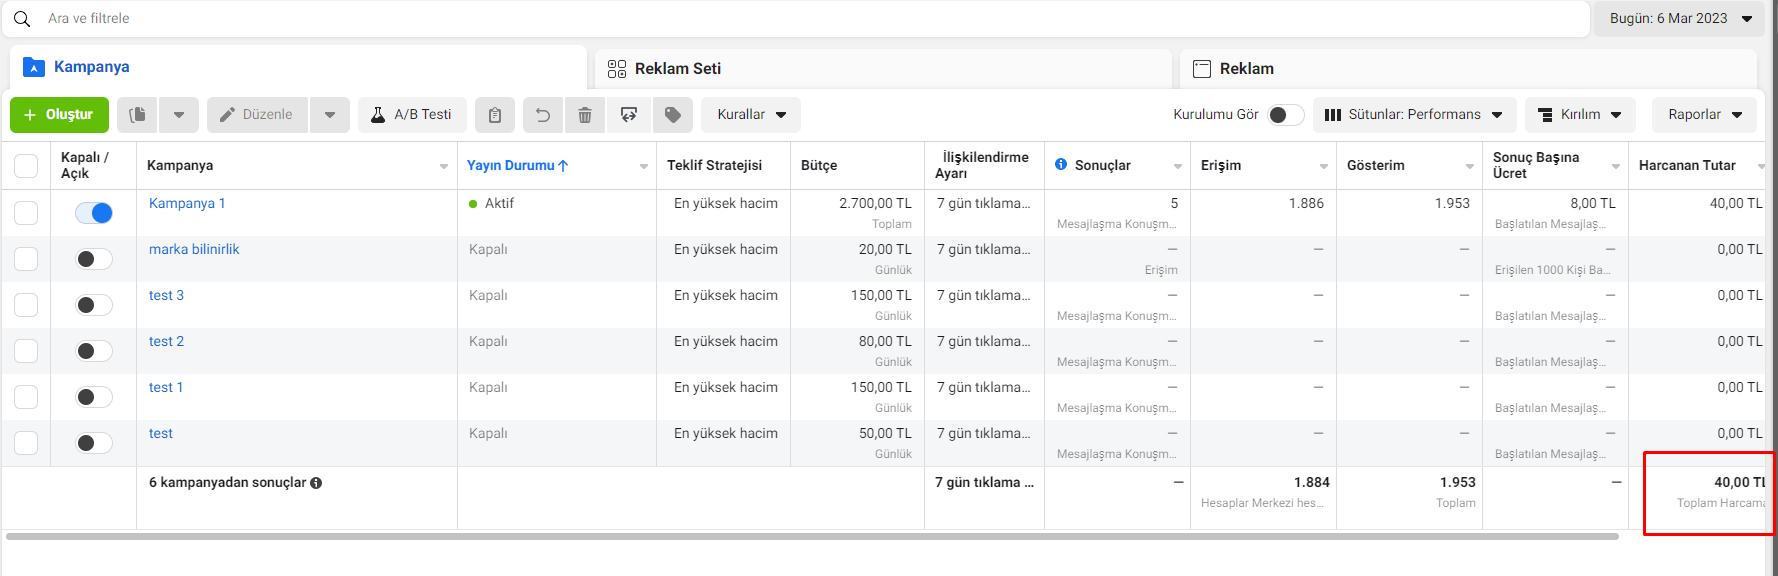Click the 'Ara ve filtrele' search field
1778x576 pixels.
(x=796, y=19)
